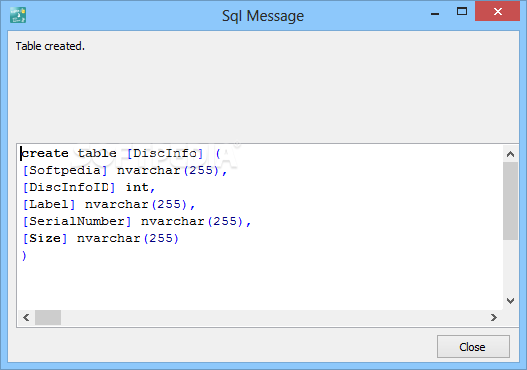Click the horizontal scrollbar right arrow
The width and height of the screenshot is (527, 370).
point(493,317)
